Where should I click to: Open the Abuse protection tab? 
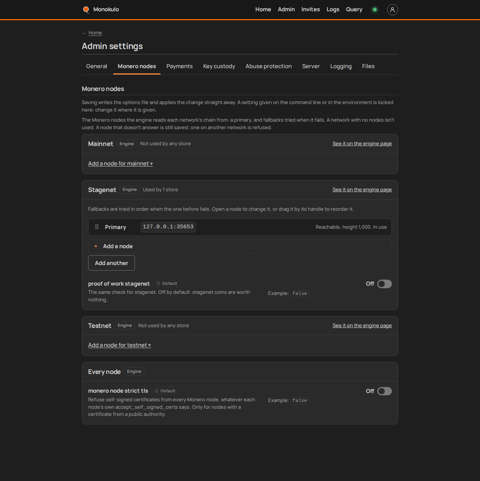[x=269, y=66]
